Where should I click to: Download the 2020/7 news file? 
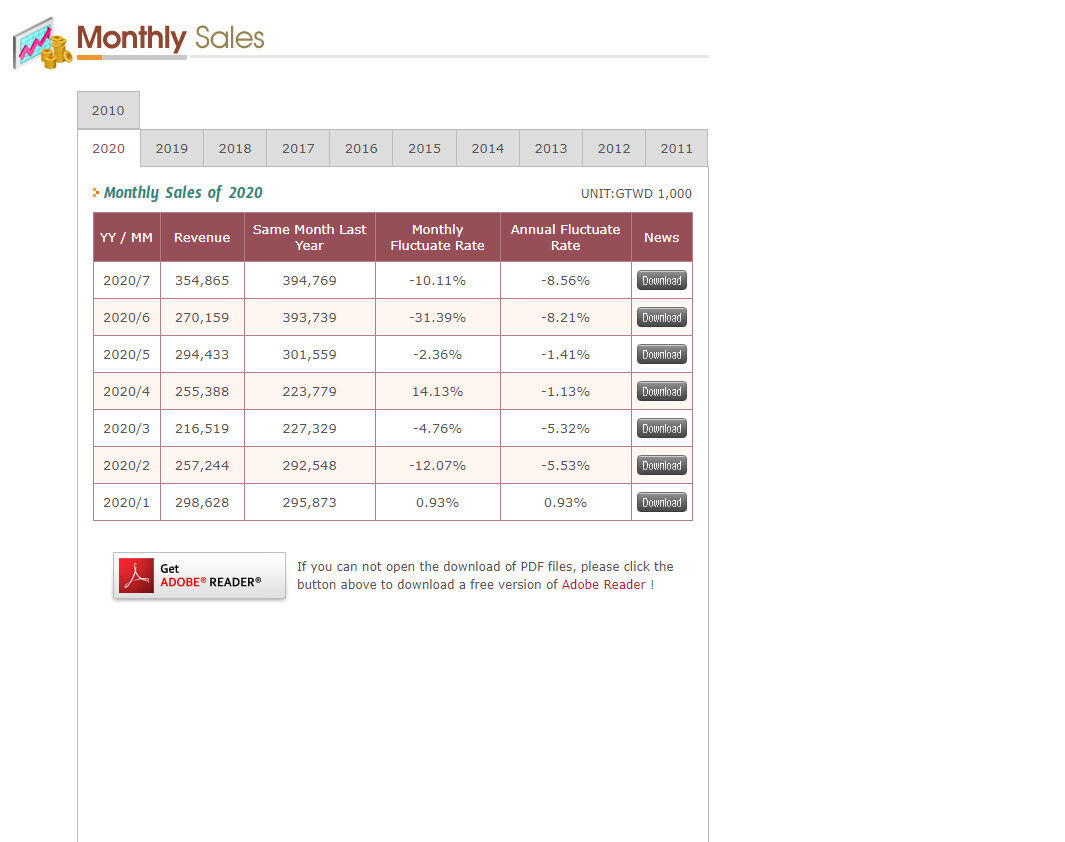662,280
